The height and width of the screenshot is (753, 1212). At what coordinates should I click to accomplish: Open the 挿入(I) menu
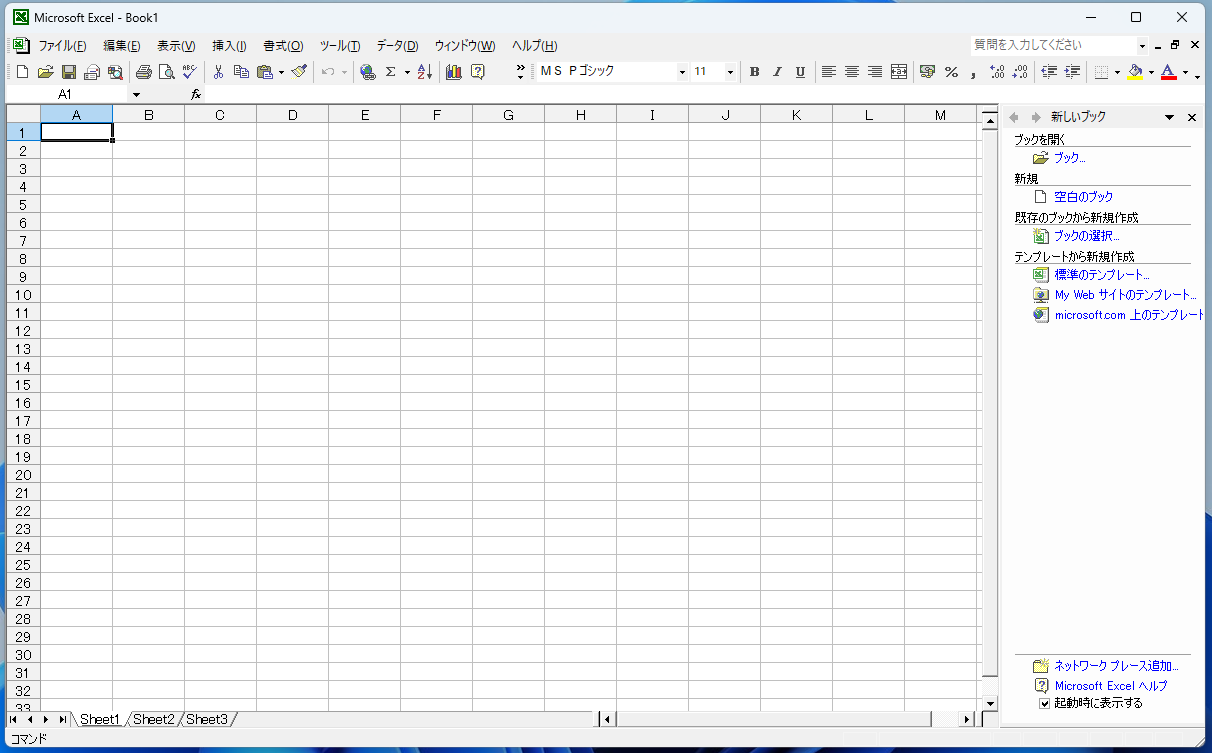[x=229, y=46]
